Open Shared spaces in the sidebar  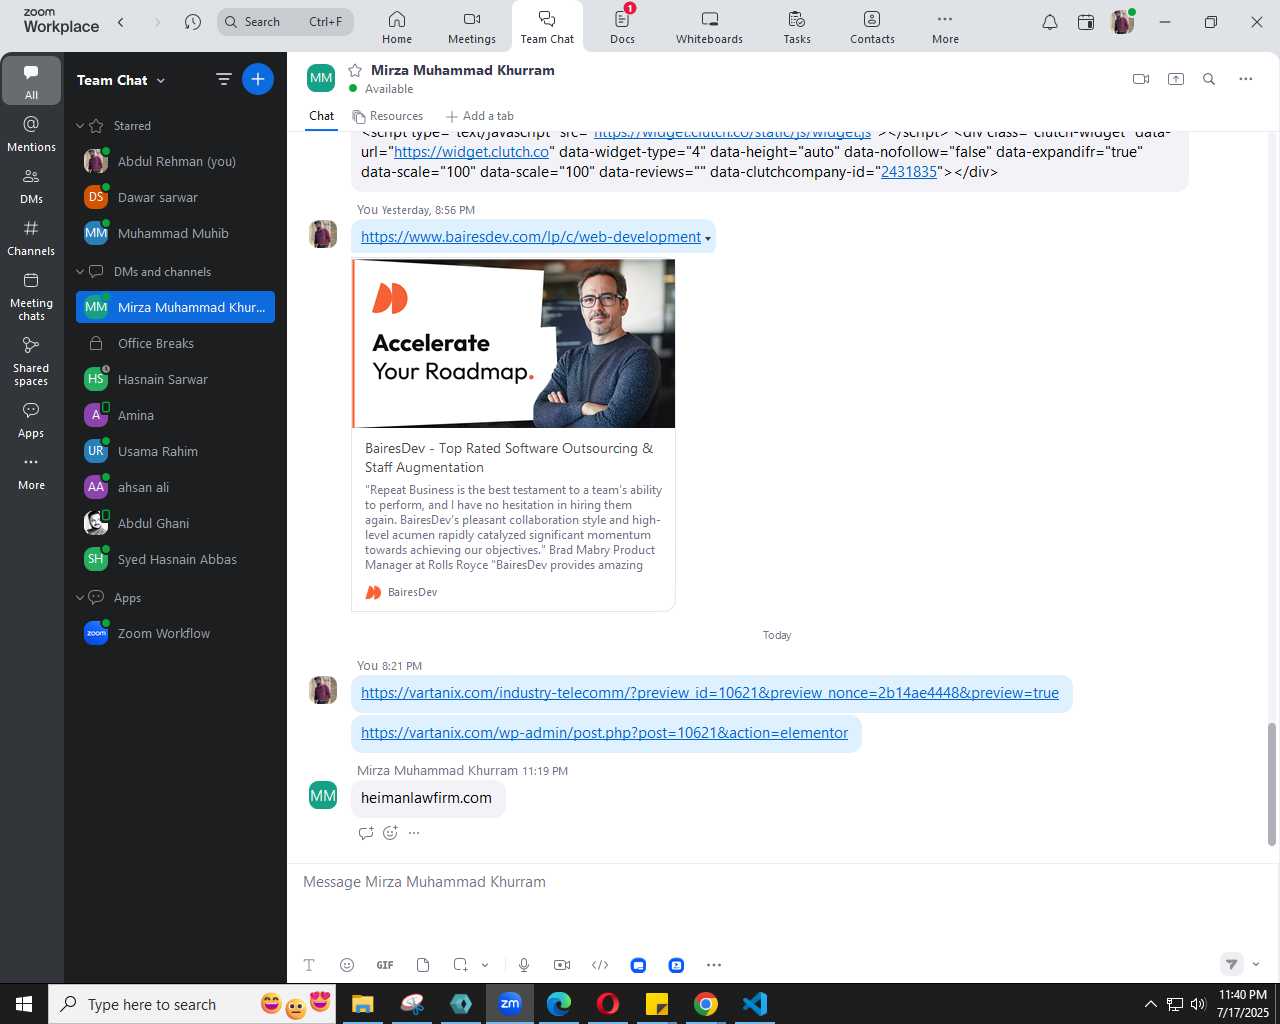coord(31,360)
